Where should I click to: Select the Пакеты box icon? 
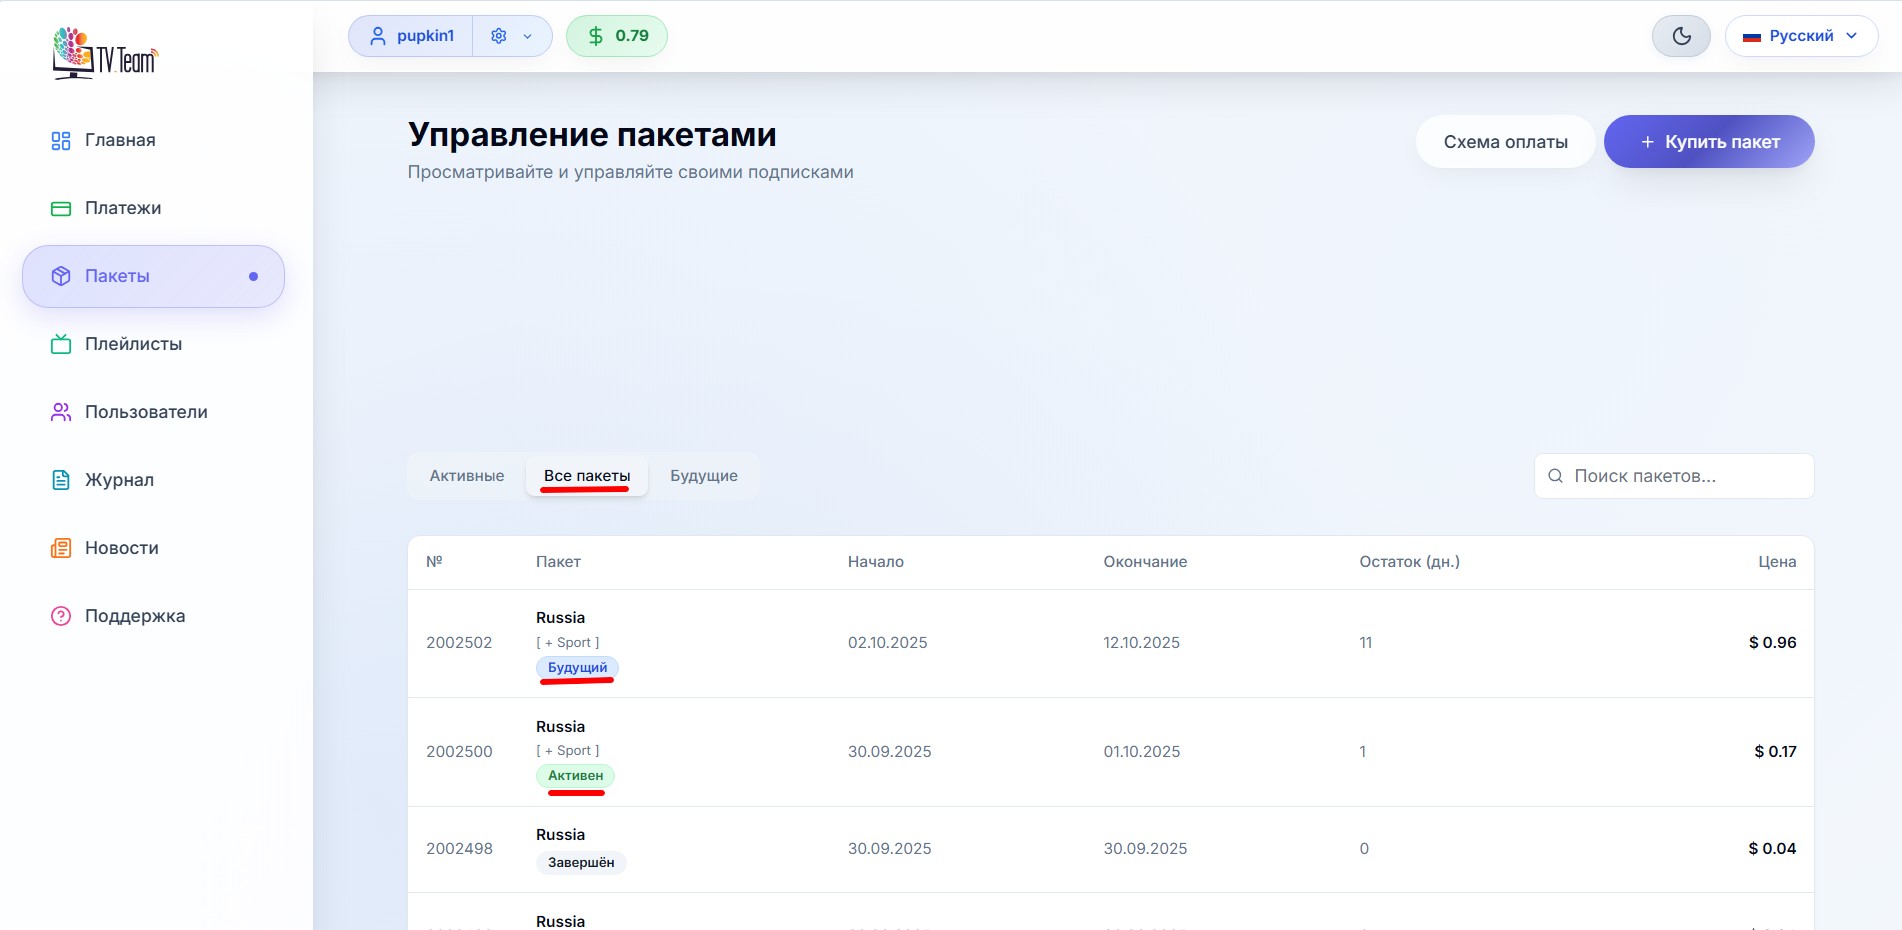coord(61,277)
